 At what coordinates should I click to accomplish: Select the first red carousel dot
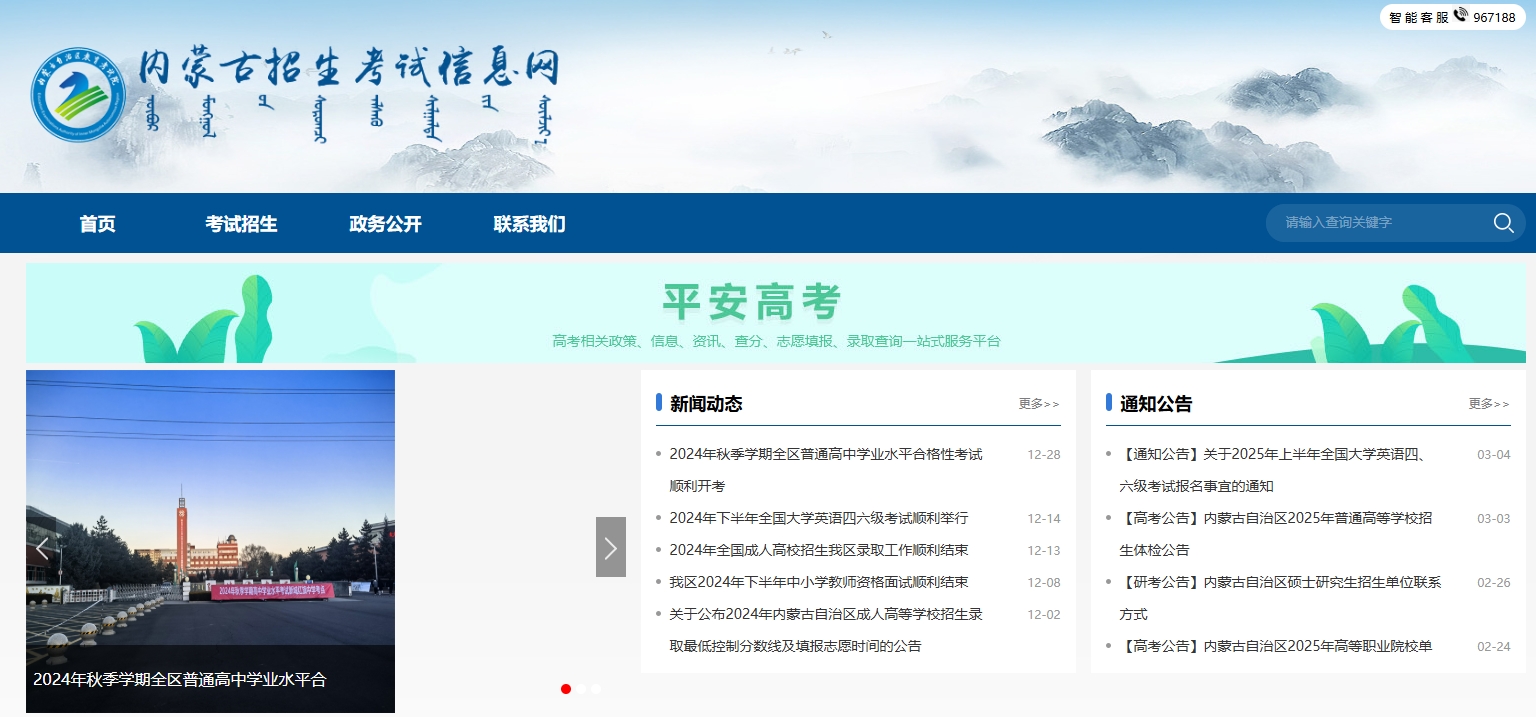(566, 689)
